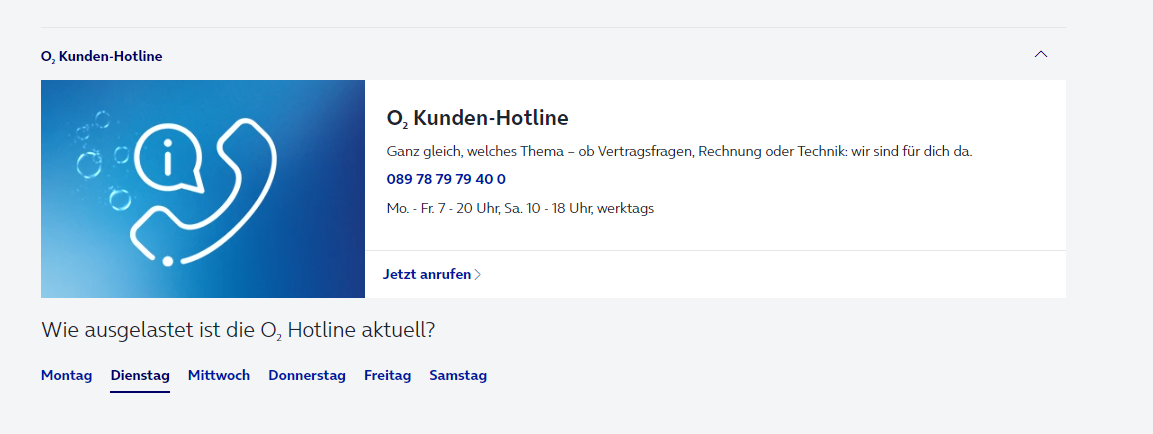This screenshot has height=434, width=1153.
Task: Open the blue hotline banner image
Action: (203, 189)
